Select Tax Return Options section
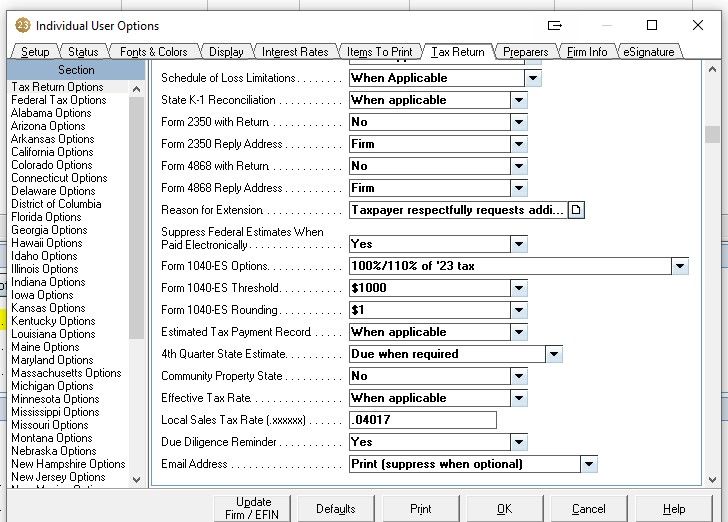Screen dimensions: 728x522 pyautogui.click(x=58, y=87)
